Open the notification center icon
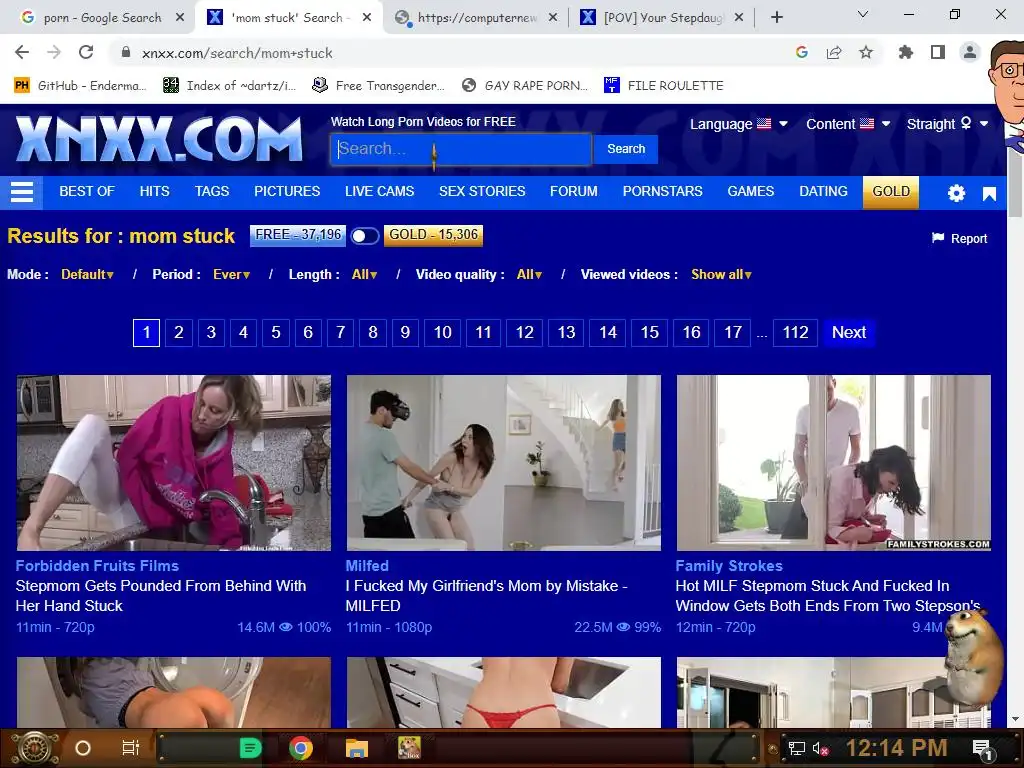The image size is (1024, 768). pyautogui.click(x=982, y=748)
